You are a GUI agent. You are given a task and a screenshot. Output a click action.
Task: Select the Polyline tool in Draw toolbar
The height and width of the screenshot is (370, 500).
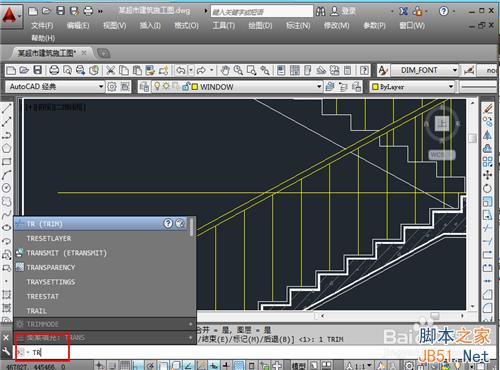click(x=7, y=135)
